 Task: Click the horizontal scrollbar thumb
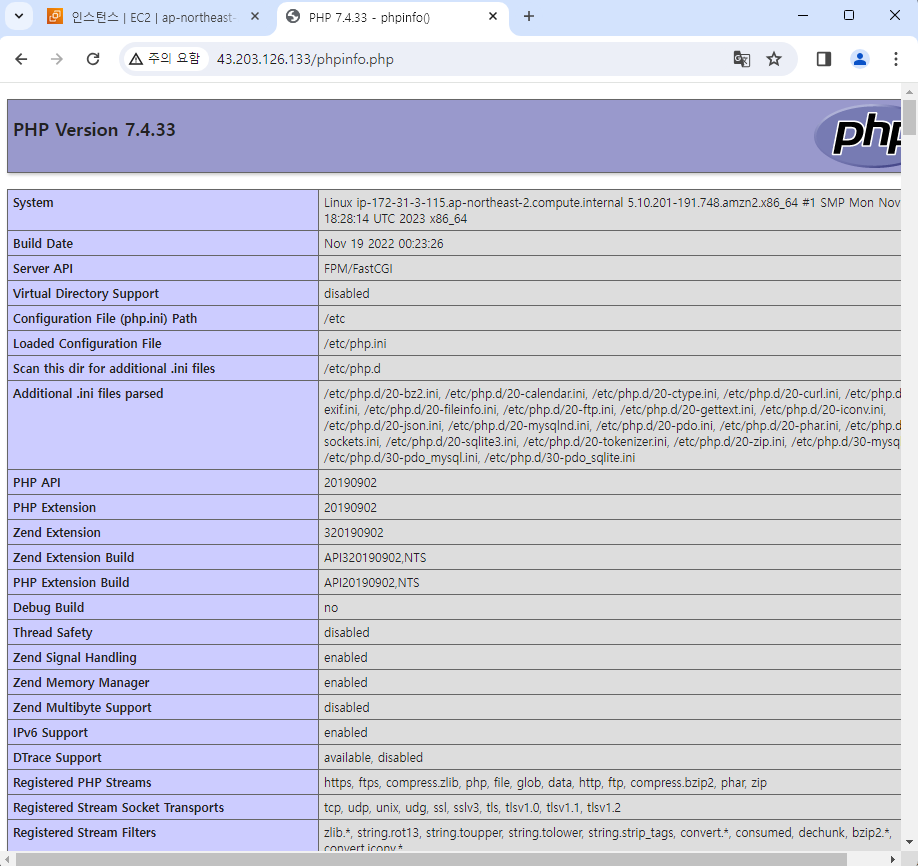point(431,860)
